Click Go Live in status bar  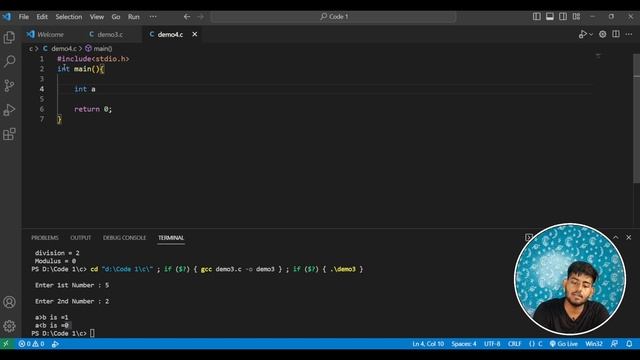[563, 344]
